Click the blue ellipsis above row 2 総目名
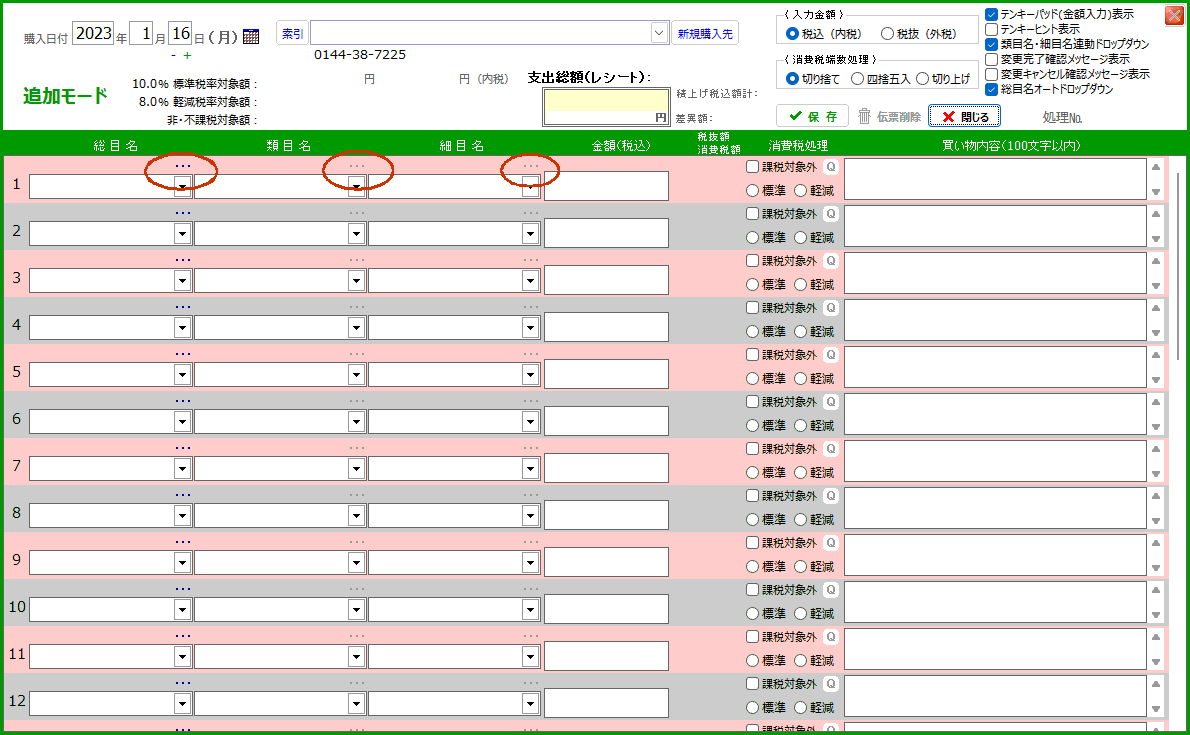 [182, 213]
